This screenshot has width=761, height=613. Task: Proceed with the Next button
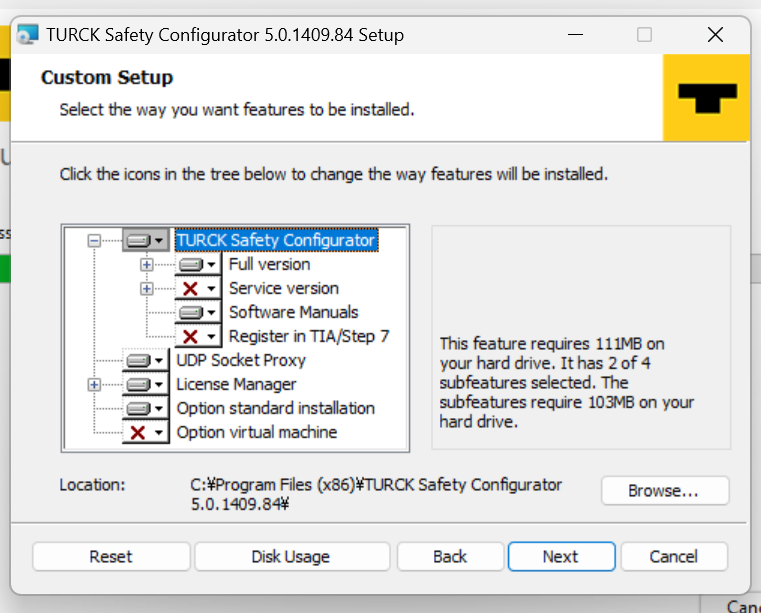561,557
